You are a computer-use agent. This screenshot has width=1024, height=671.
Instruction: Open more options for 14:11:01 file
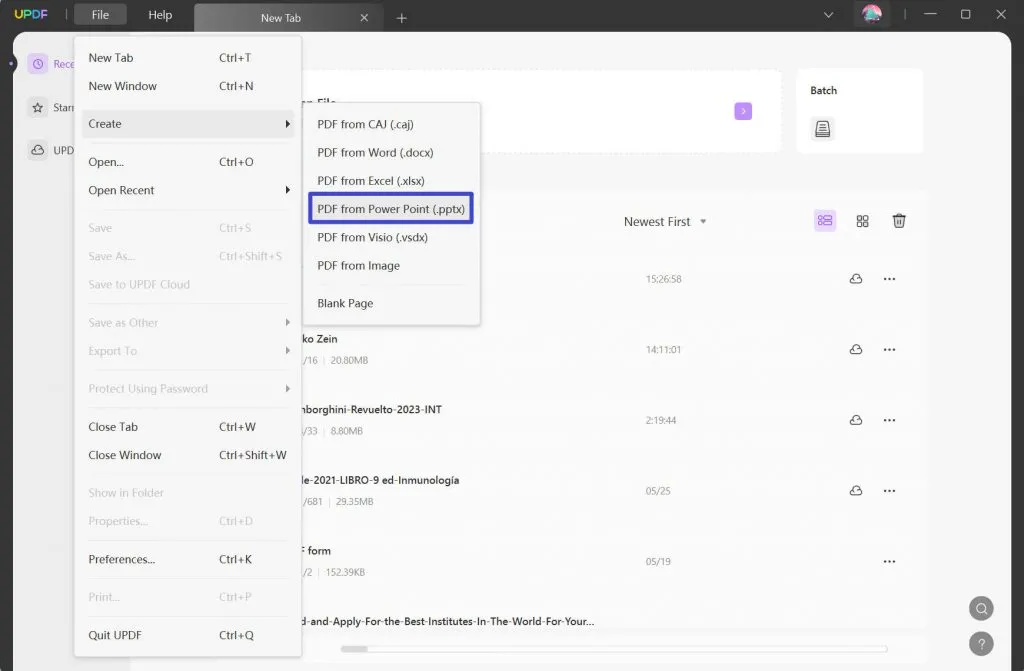pyautogui.click(x=889, y=350)
